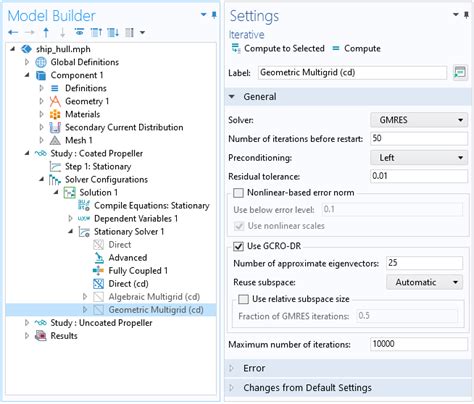Select Stationary Solver 1 node
The image size is (474, 404).
[129, 232]
